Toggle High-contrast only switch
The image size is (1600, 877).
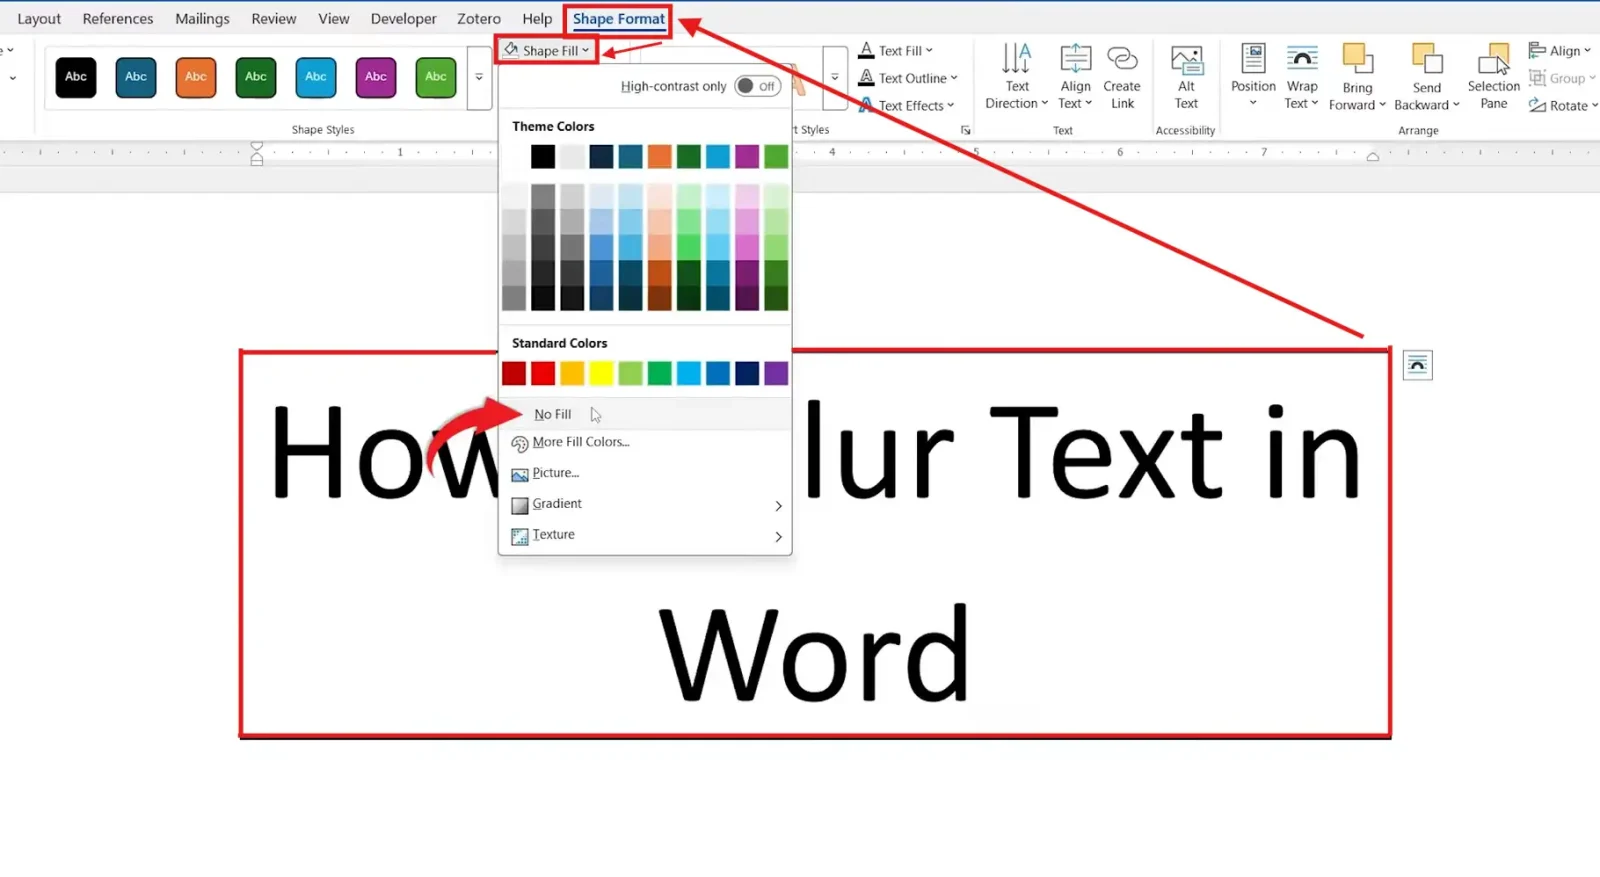pyautogui.click(x=758, y=86)
